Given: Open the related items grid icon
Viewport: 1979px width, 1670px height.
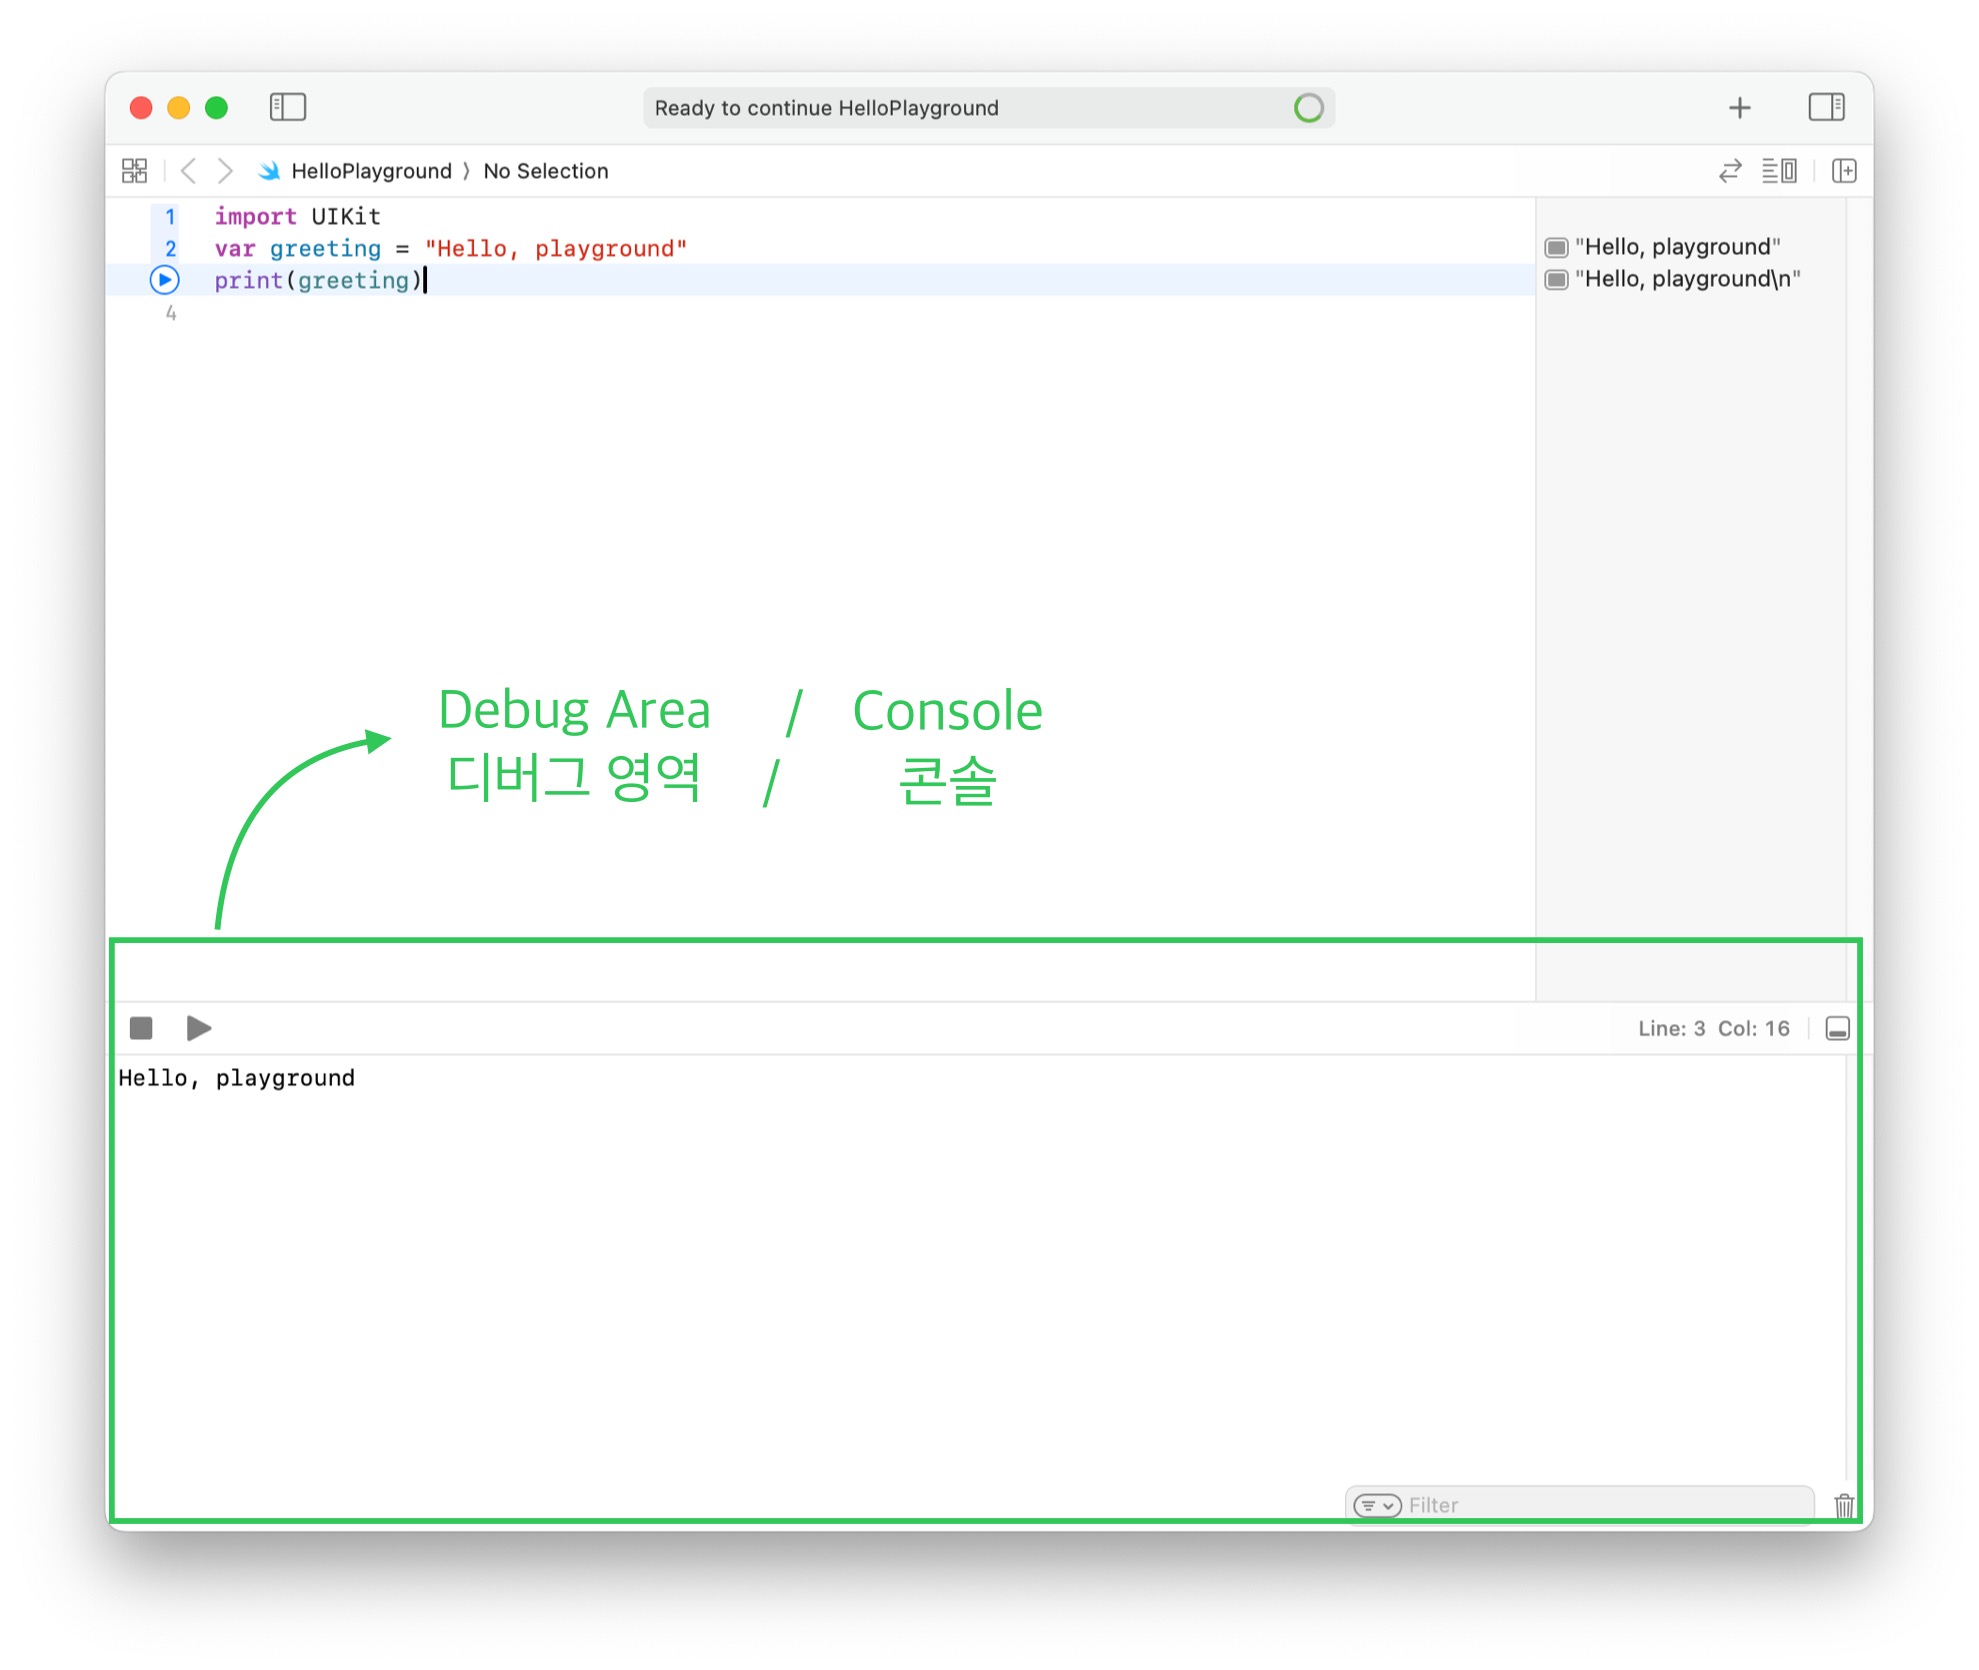Looking at the screenshot, I should [x=134, y=171].
